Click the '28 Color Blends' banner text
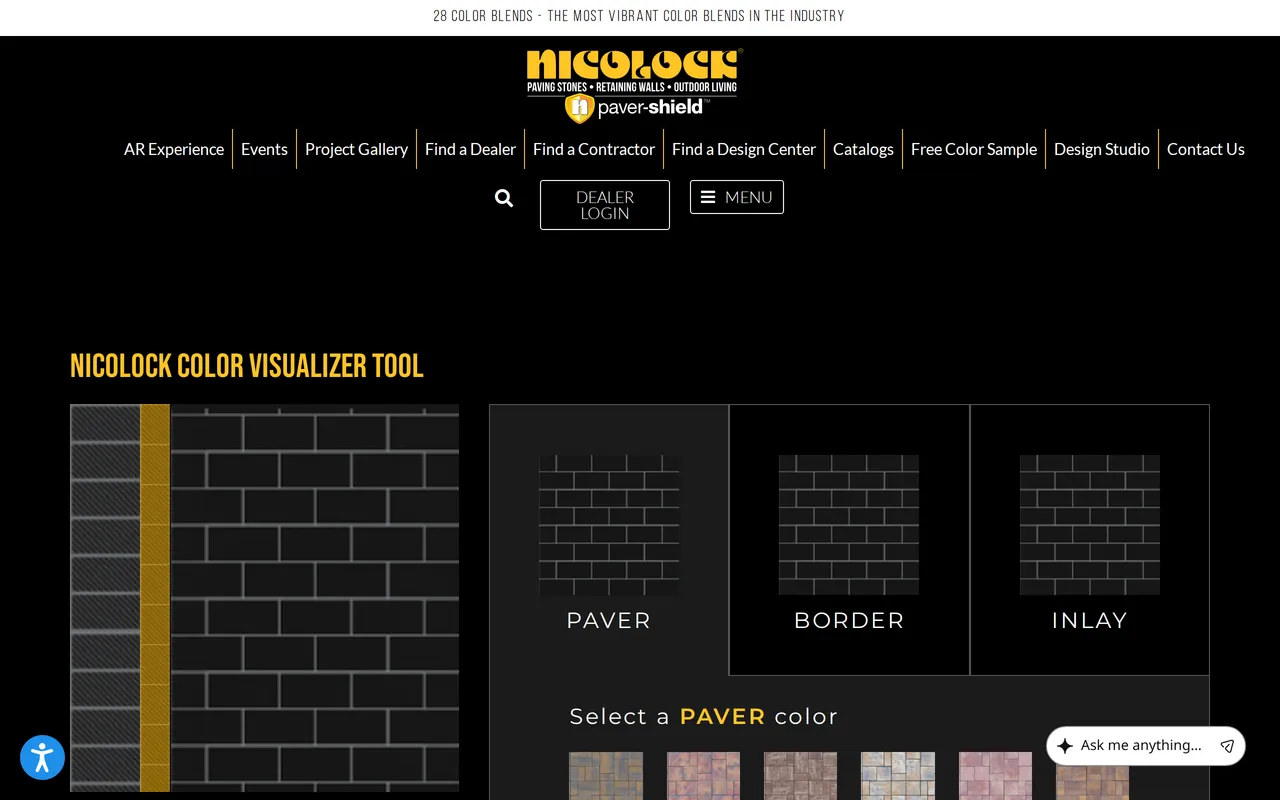Viewport: 1280px width, 800px height. tap(639, 16)
